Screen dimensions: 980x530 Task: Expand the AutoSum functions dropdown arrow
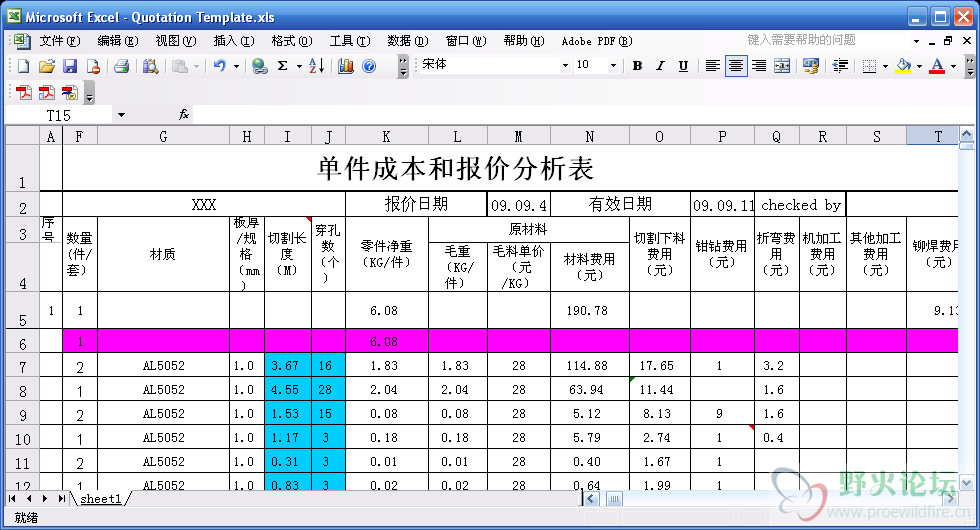299,66
